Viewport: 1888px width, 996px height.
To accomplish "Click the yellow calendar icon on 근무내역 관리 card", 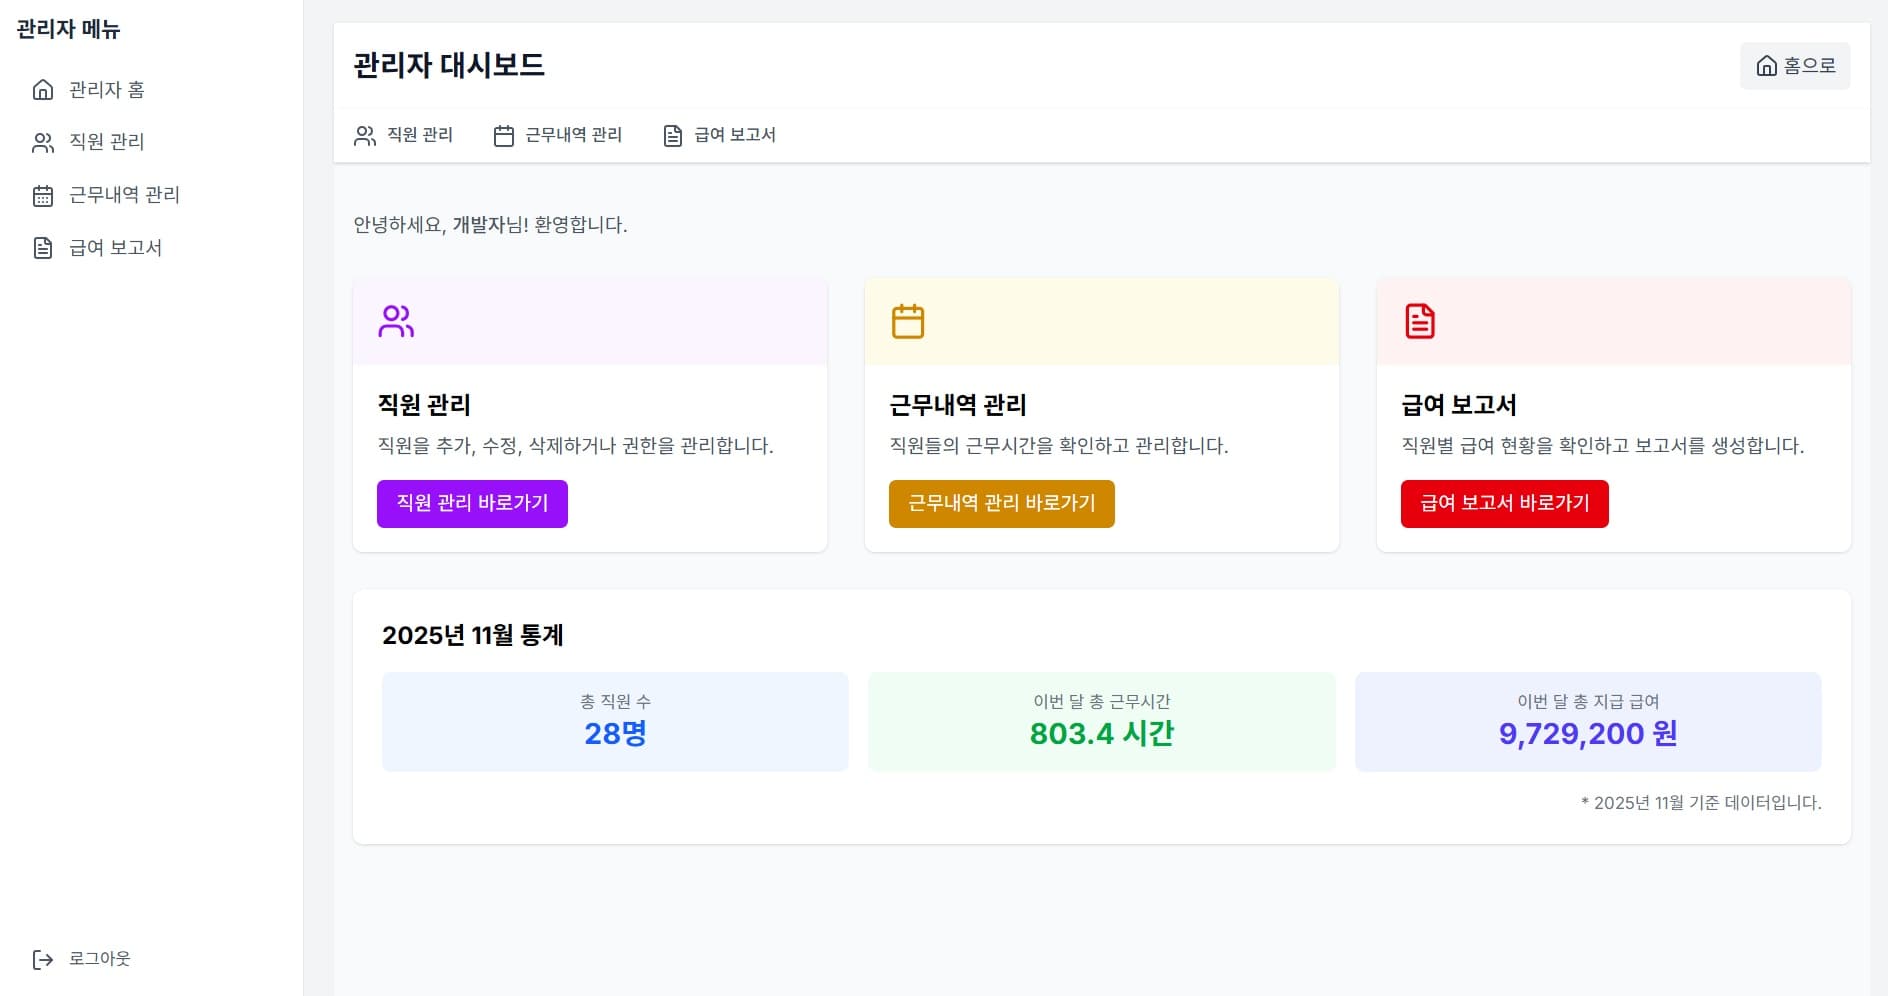I will pyautogui.click(x=907, y=320).
